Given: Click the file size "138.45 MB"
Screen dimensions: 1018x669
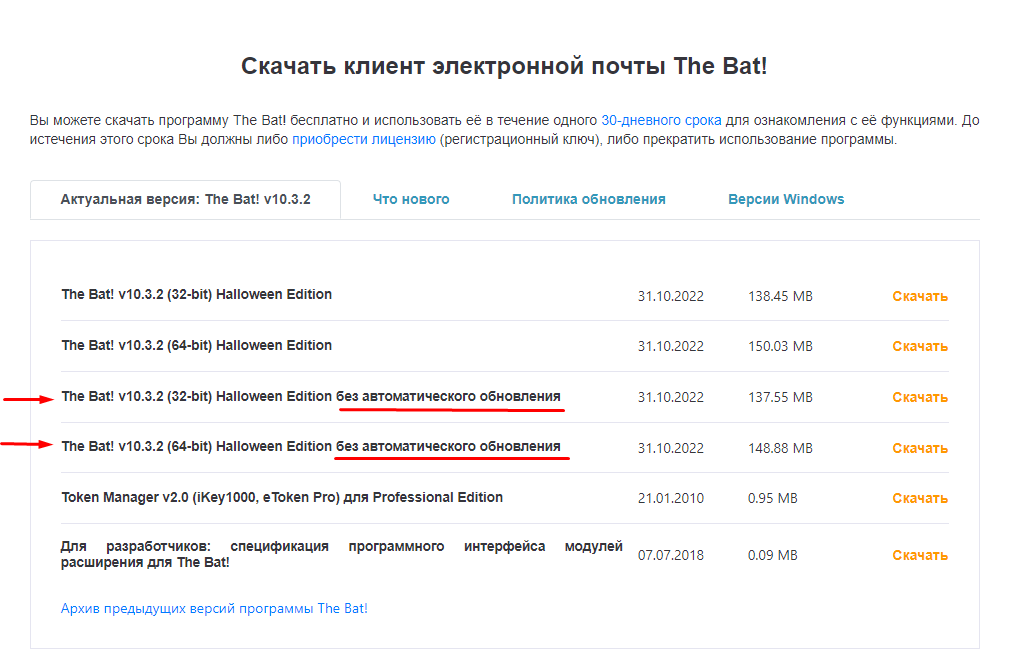Looking at the screenshot, I should point(780,296).
